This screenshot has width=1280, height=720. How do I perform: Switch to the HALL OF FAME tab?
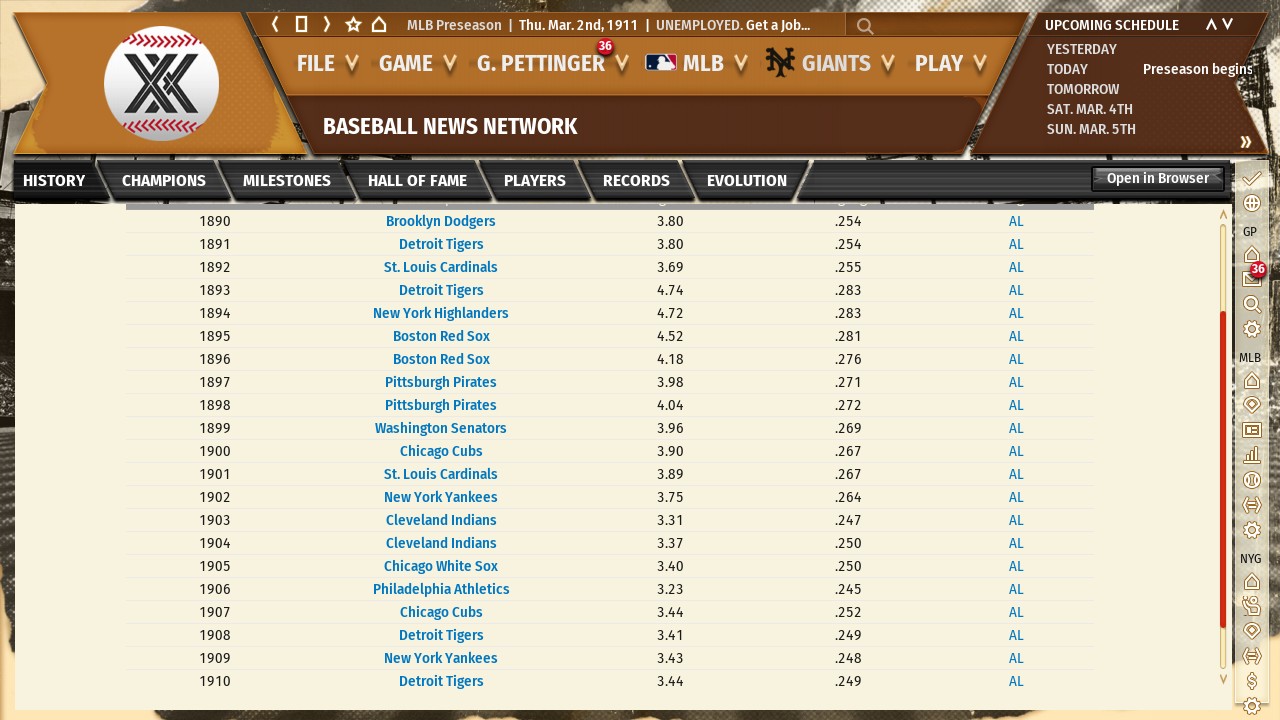point(417,181)
